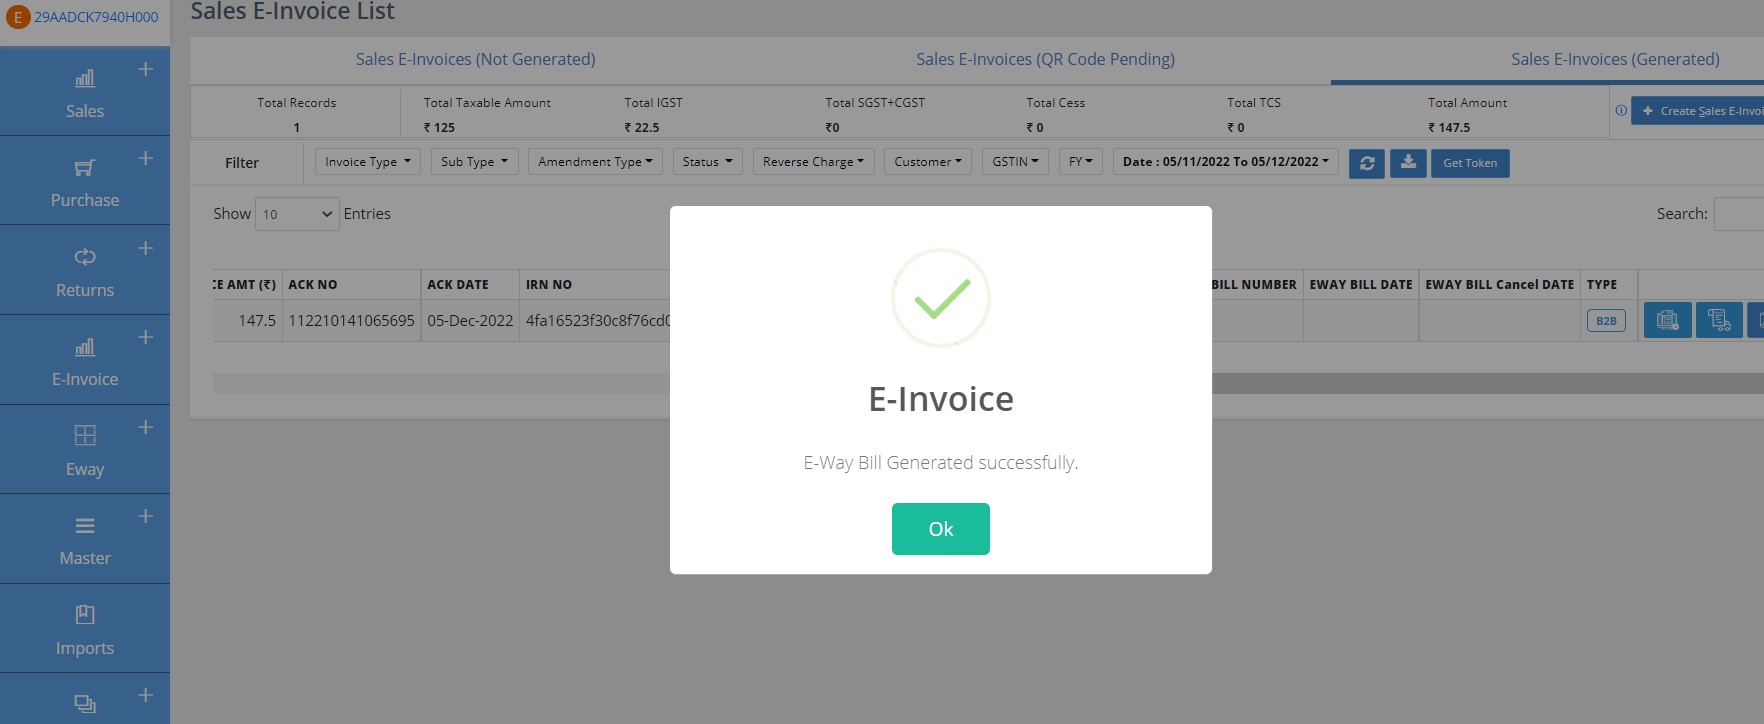Switch to Sales E-Invoices (Not Generated) tab
This screenshot has width=1764, height=724.
coord(475,59)
